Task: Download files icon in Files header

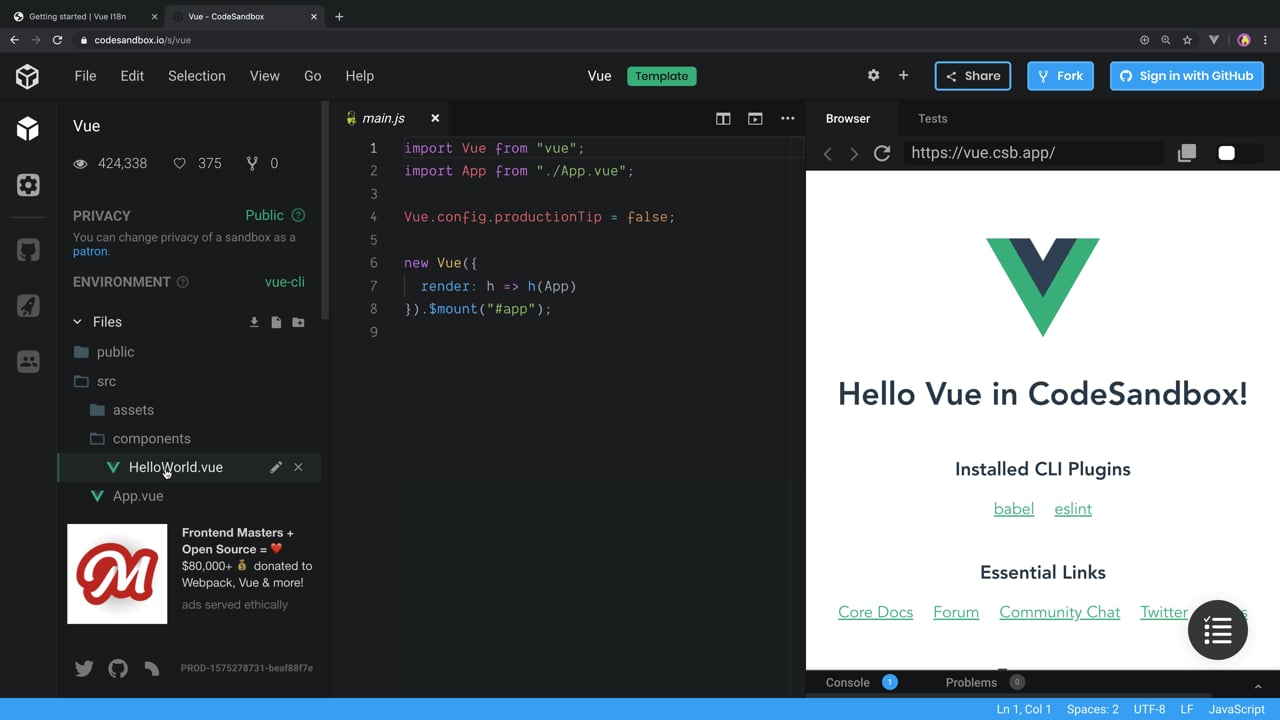Action: pyautogui.click(x=254, y=322)
